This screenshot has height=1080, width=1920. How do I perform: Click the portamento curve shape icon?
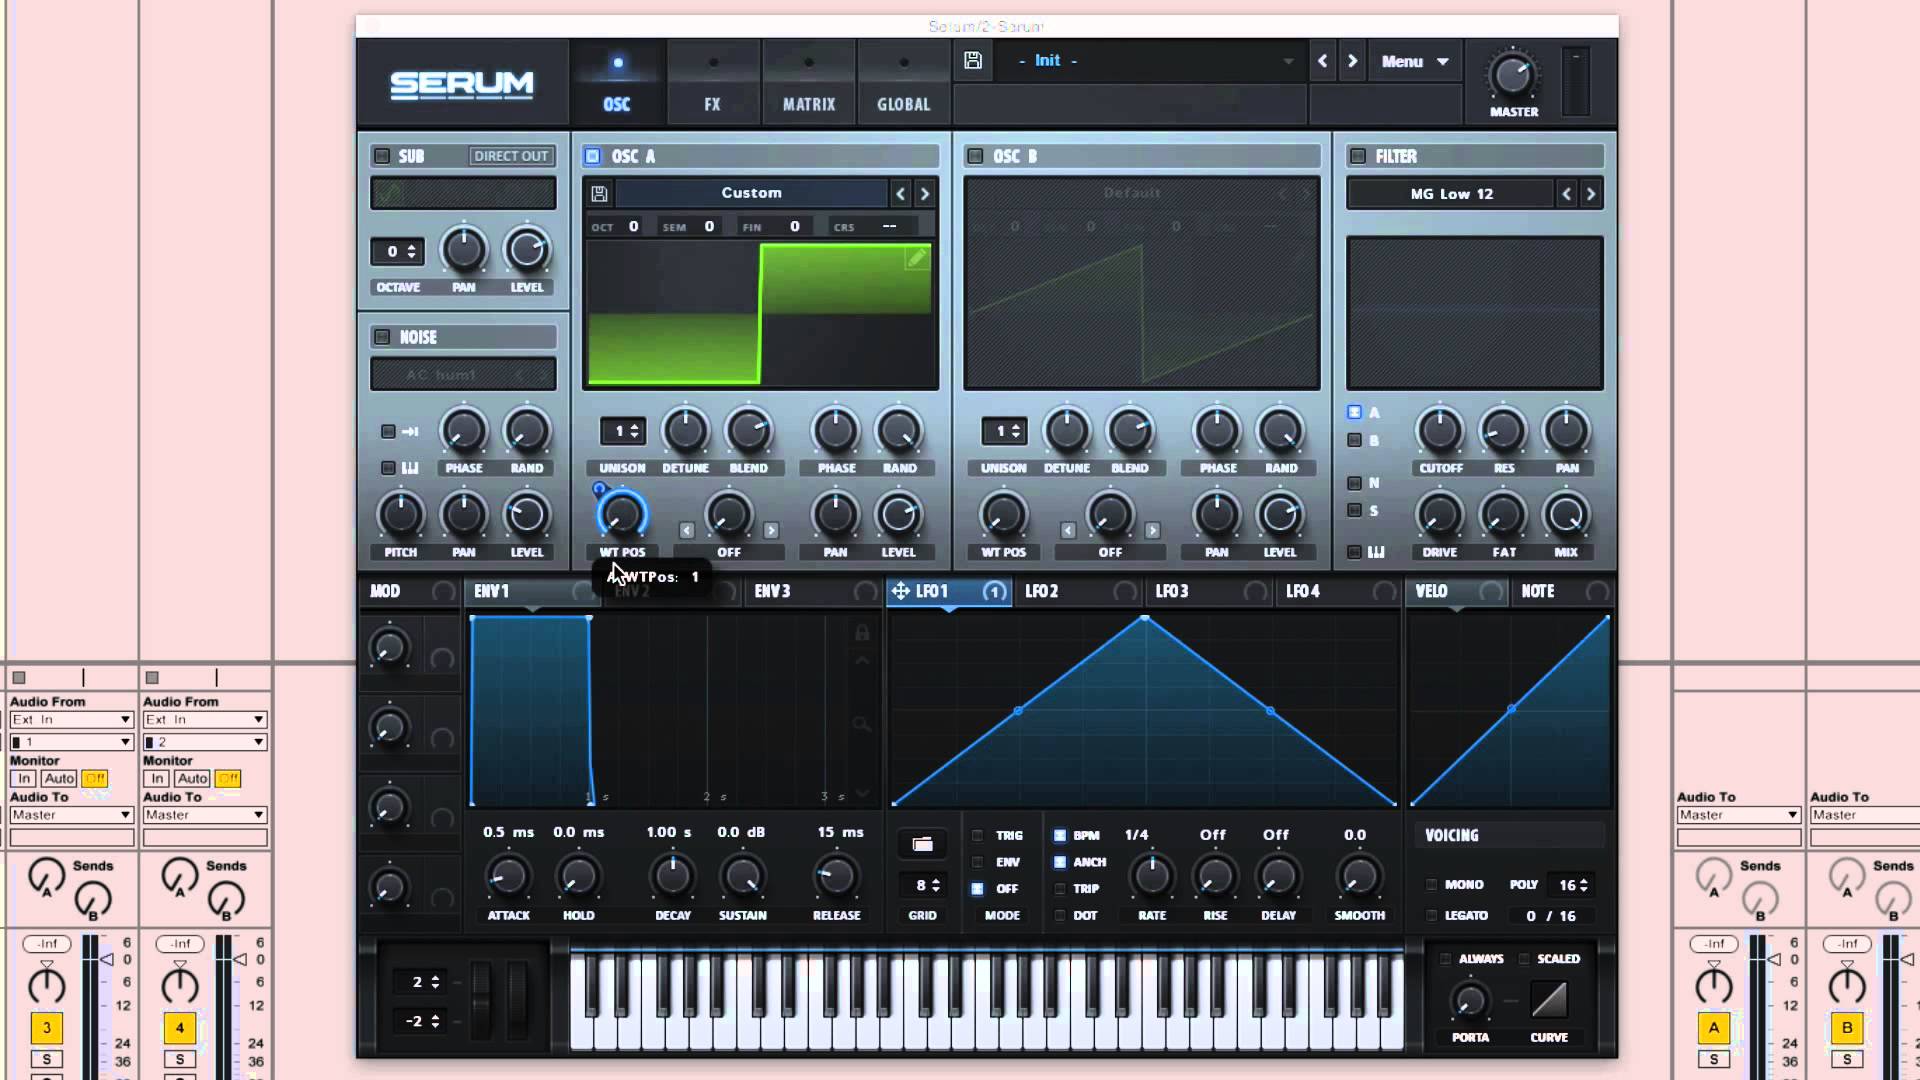pyautogui.click(x=1549, y=1000)
